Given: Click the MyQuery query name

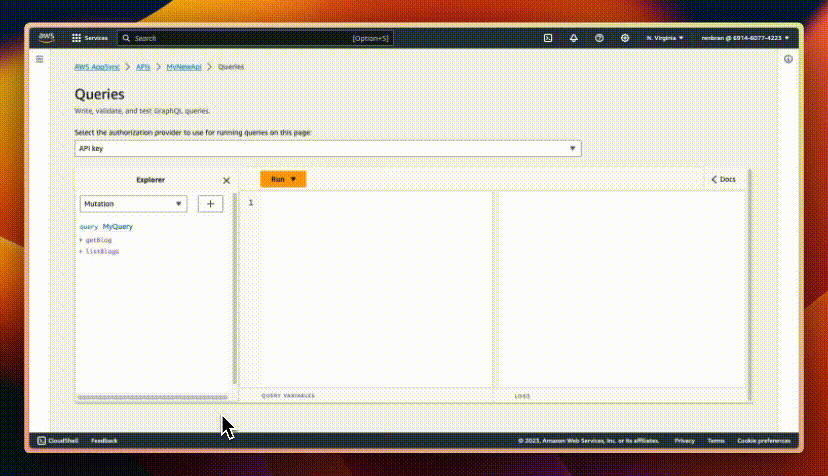Looking at the screenshot, I should point(118,227).
